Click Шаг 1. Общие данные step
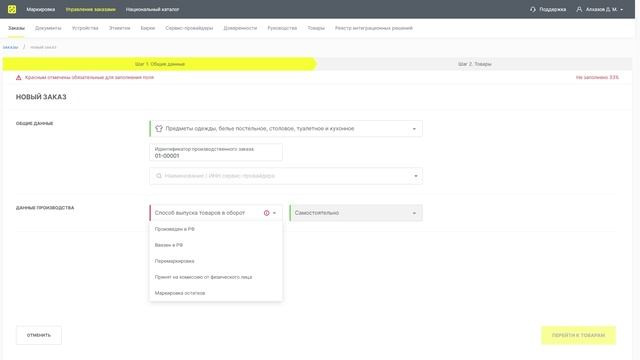640x360 pixels. 160,64
